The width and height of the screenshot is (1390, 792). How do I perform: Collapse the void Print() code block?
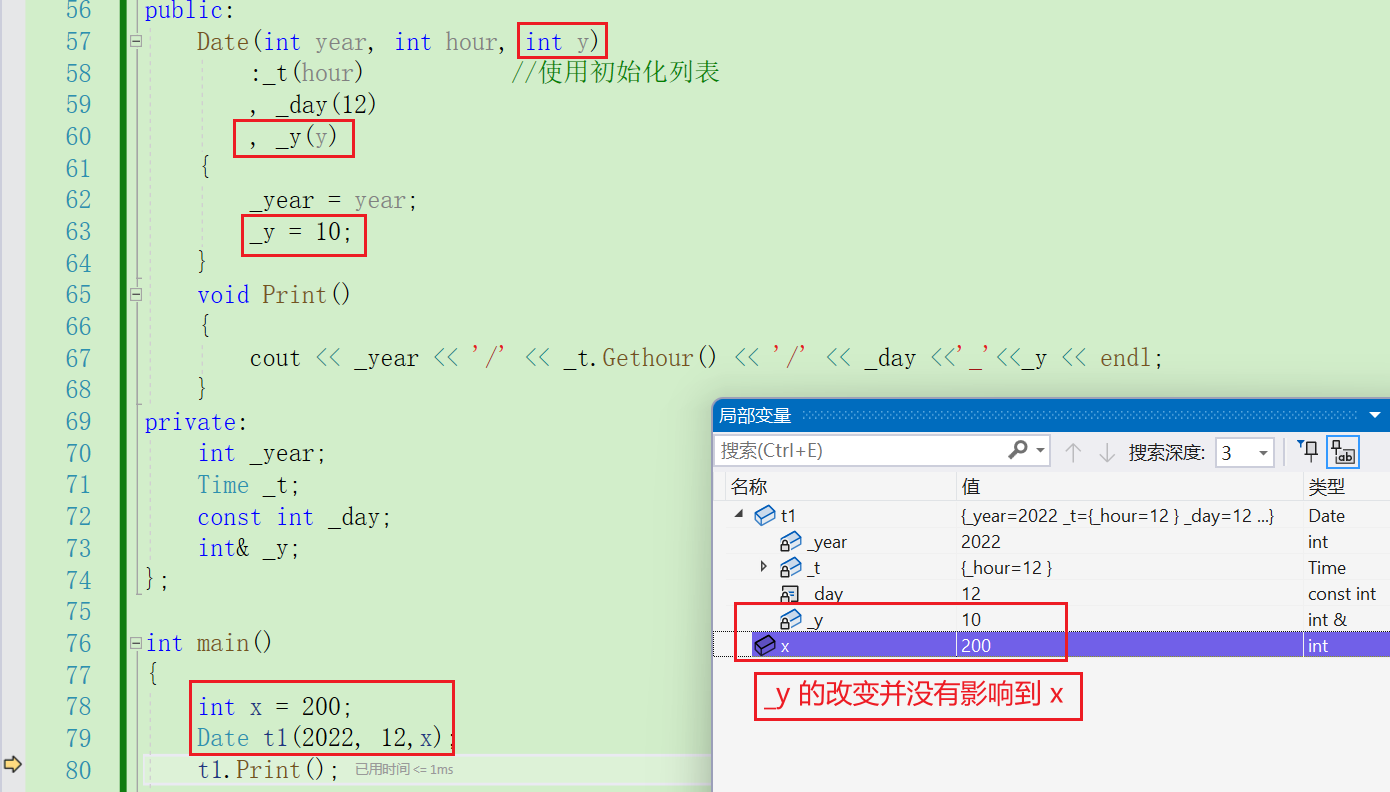(135, 295)
